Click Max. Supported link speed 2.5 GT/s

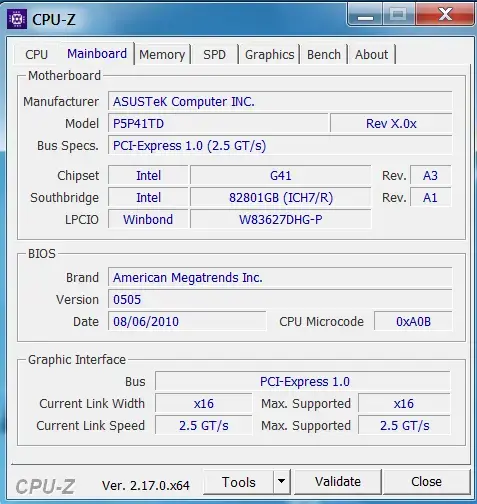coord(404,425)
